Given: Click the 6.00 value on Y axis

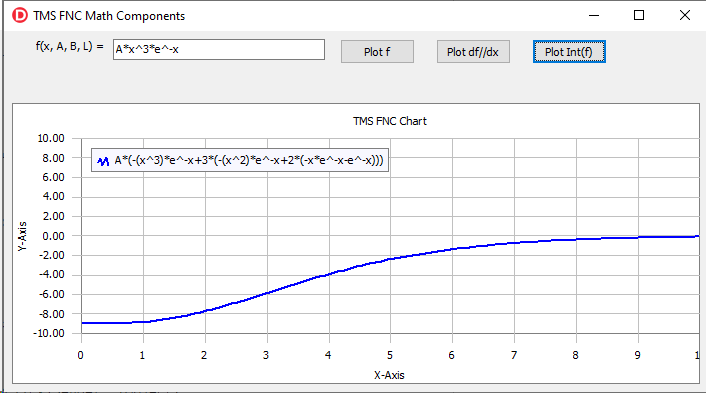Looking at the screenshot, I should [53, 177].
